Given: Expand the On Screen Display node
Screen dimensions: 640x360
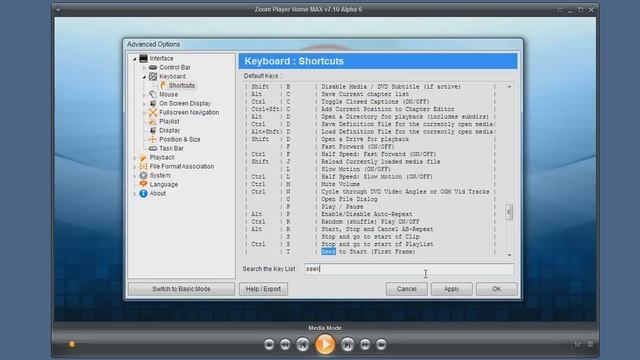Looking at the screenshot, I should (144, 104).
